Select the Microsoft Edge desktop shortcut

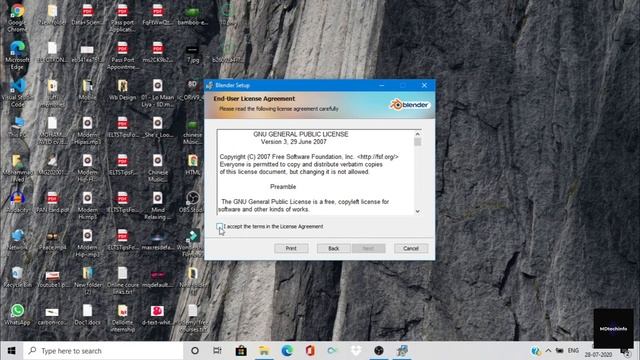click(x=17, y=55)
